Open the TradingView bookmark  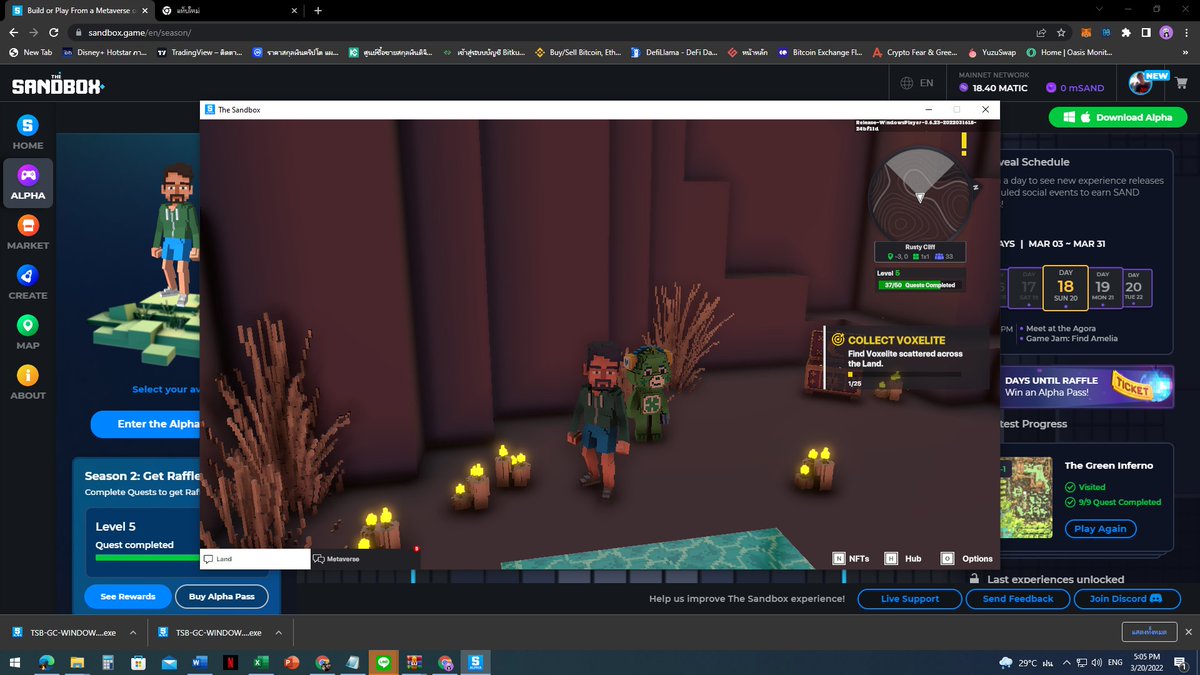click(201, 52)
